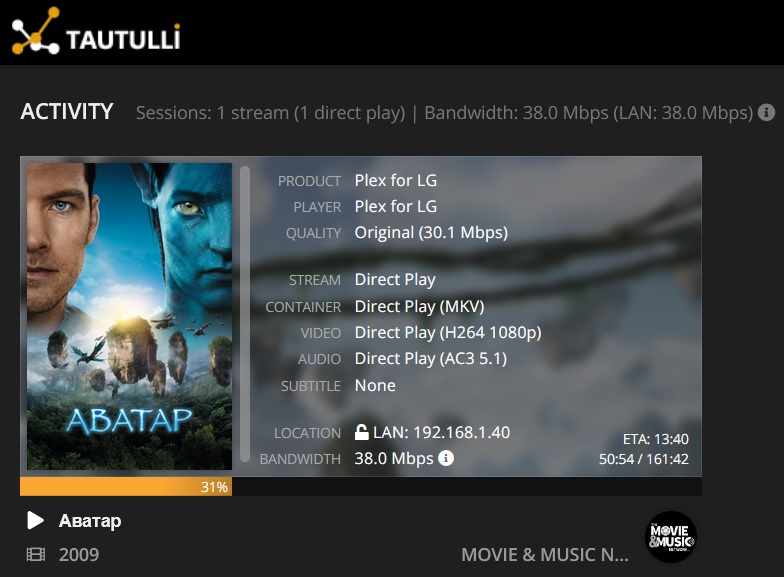This screenshot has width=784, height=577.
Task: Click the film strip icon beside 2009
Action: point(36,554)
